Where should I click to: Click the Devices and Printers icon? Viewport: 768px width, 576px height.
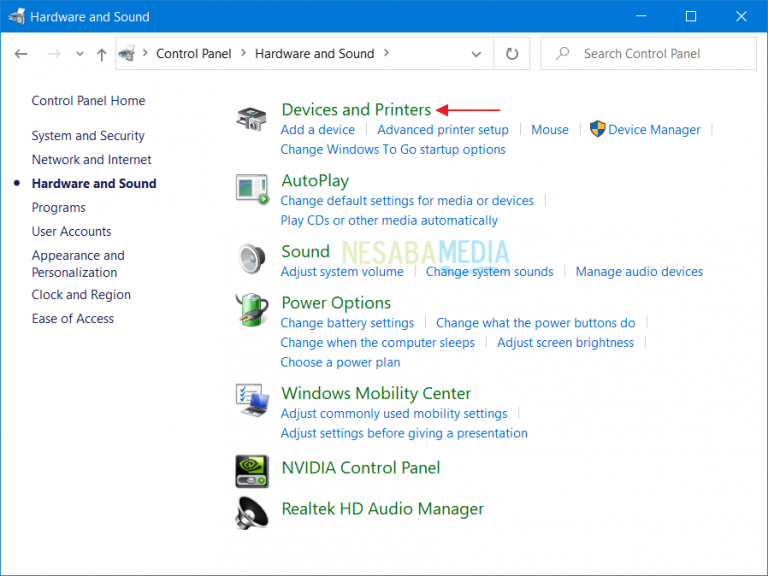pyautogui.click(x=251, y=119)
